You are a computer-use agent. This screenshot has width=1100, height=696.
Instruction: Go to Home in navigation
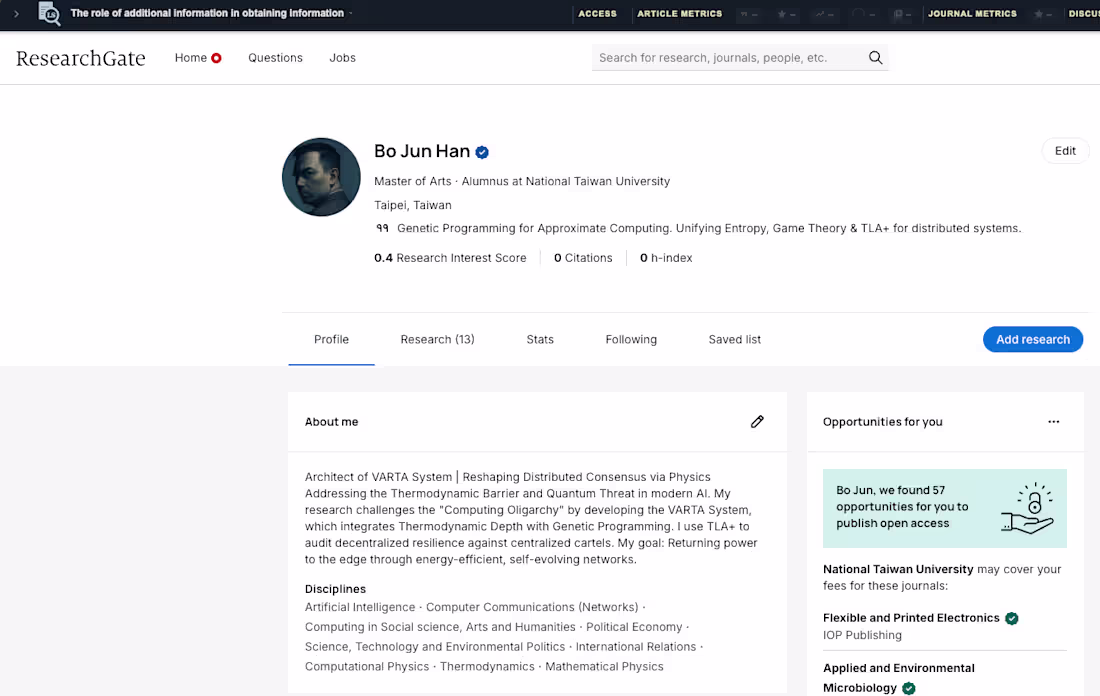tap(191, 58)
